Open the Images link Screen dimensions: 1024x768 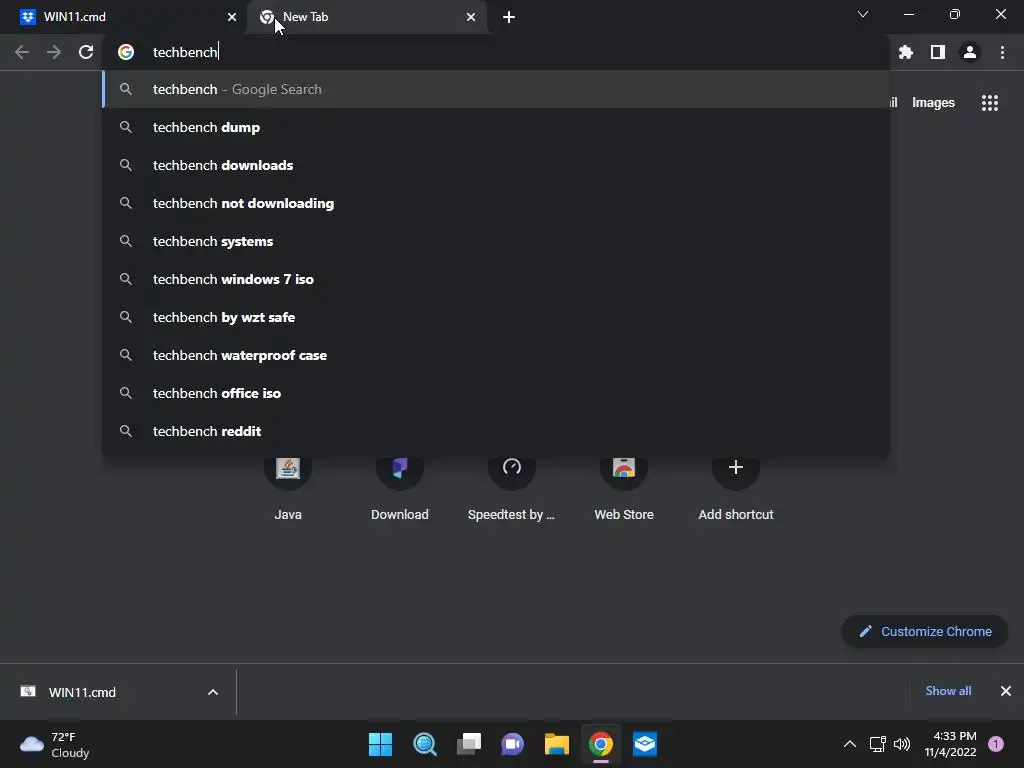[x=933, y=103]
